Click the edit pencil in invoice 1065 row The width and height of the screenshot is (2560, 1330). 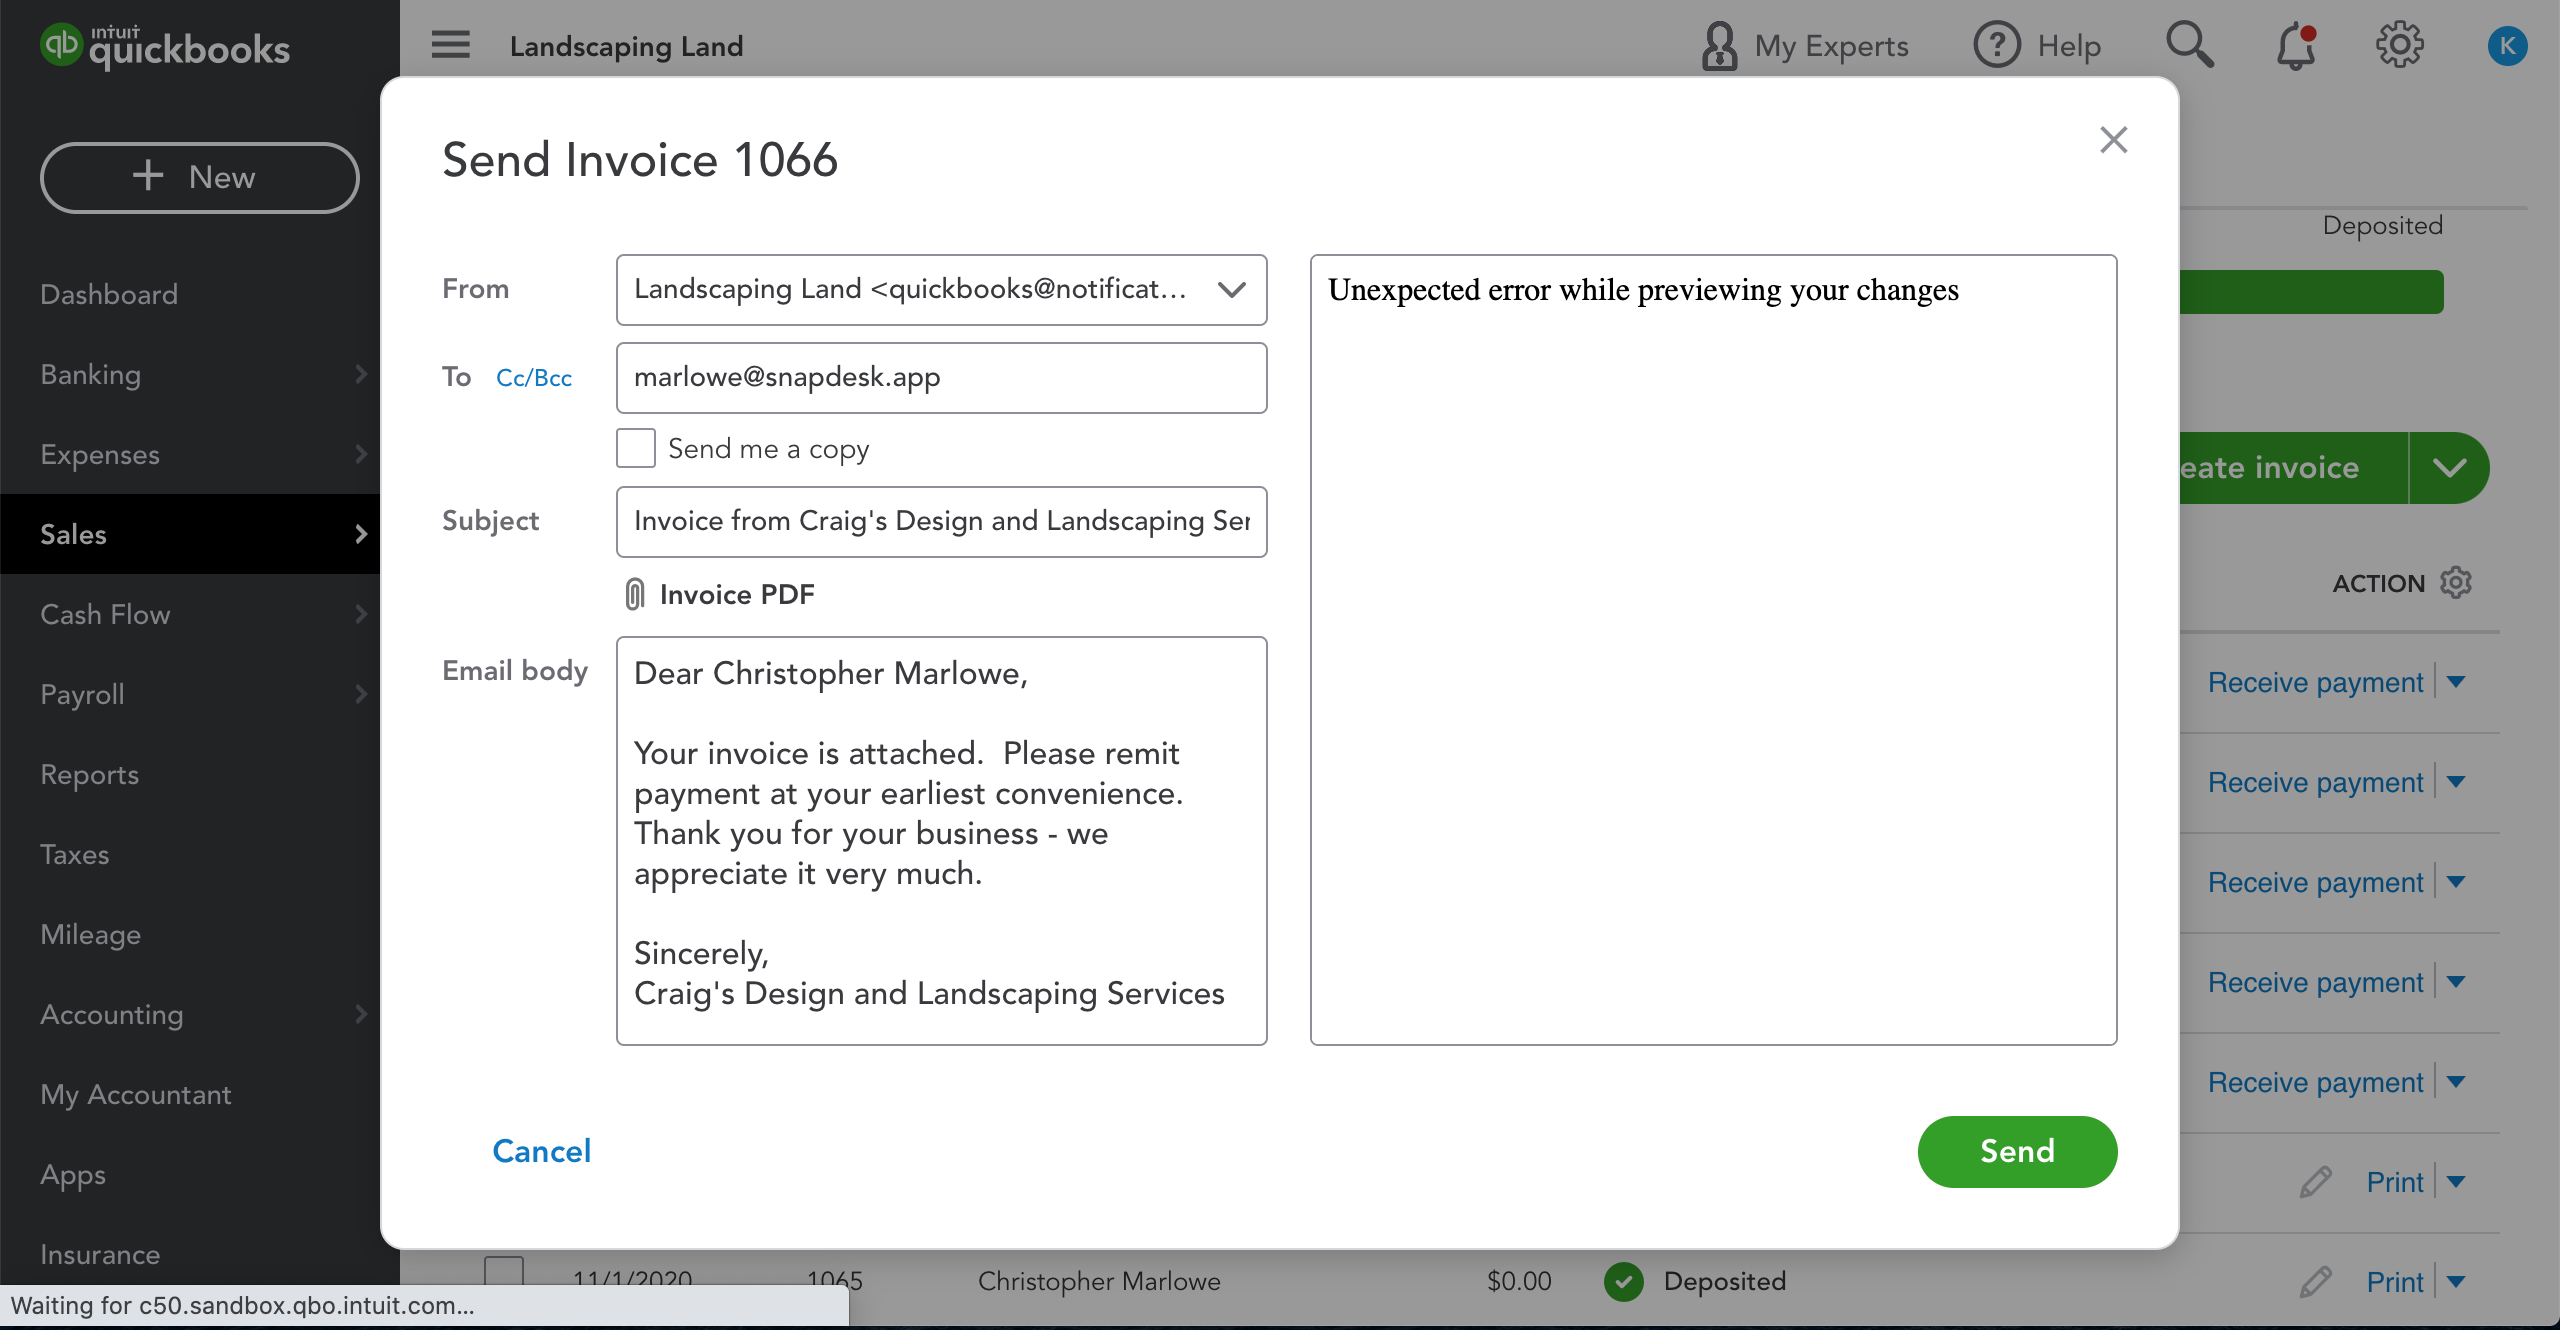(x=2315, y=1282)
